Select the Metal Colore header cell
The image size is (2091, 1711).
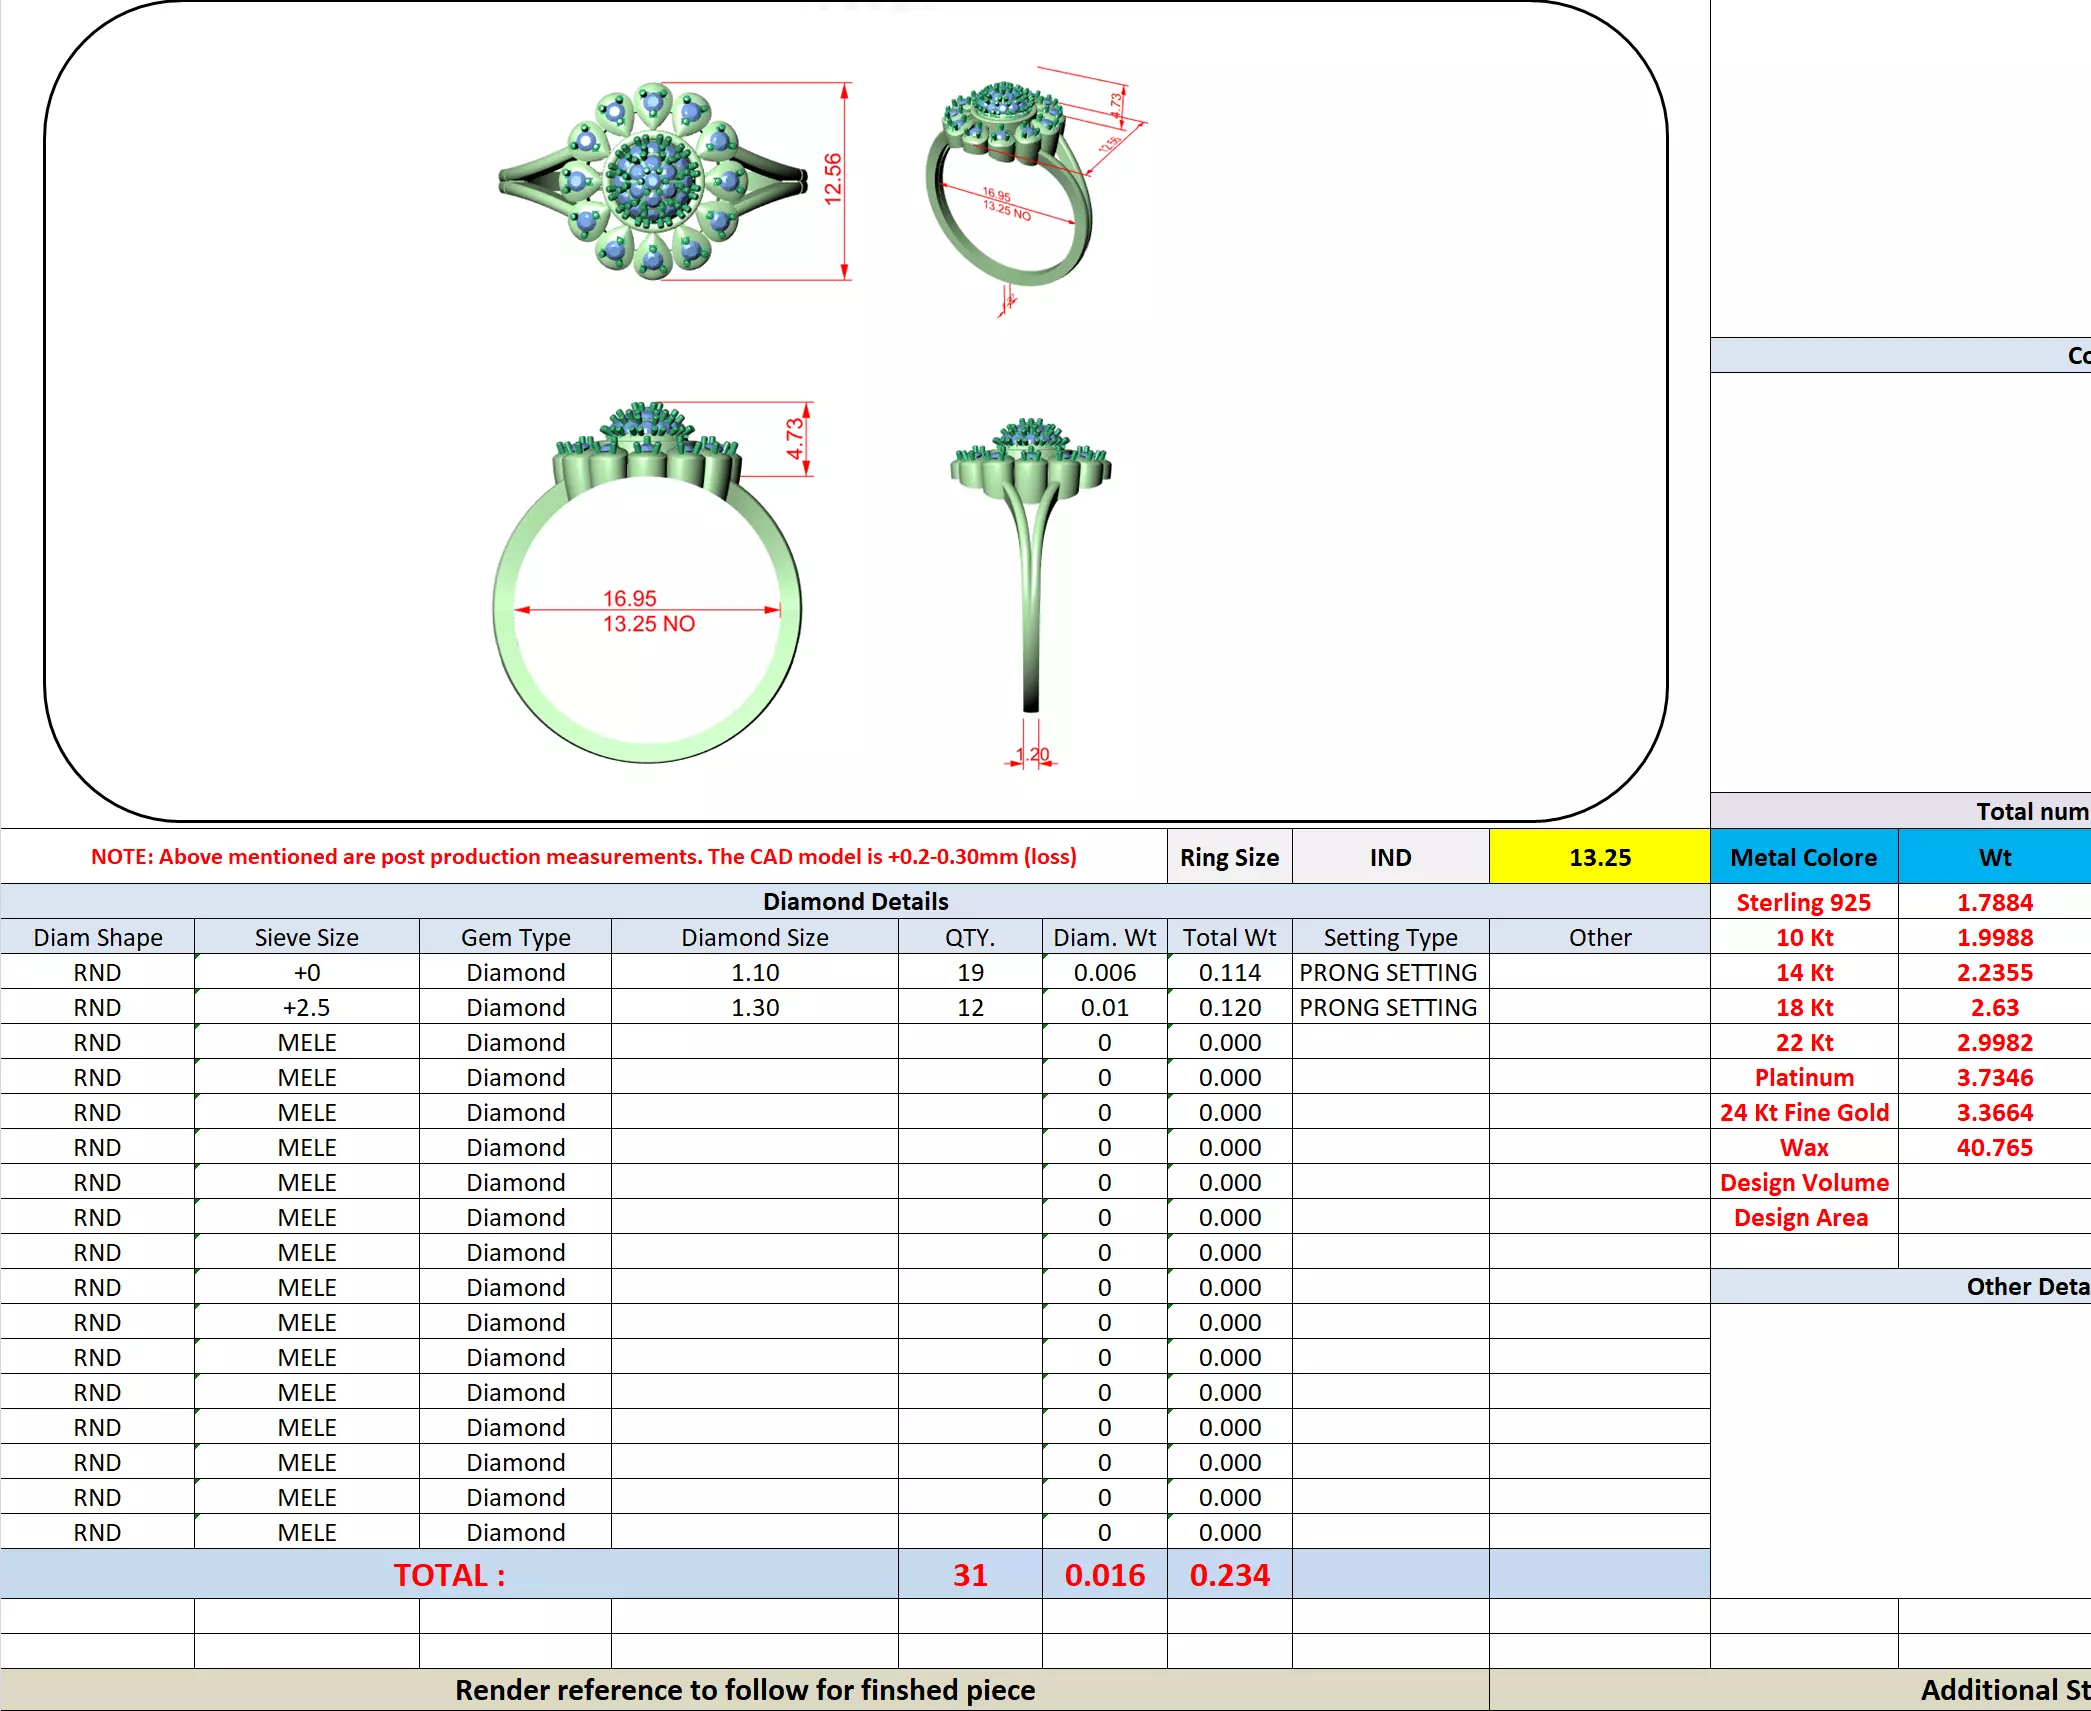pos(1803,857)
